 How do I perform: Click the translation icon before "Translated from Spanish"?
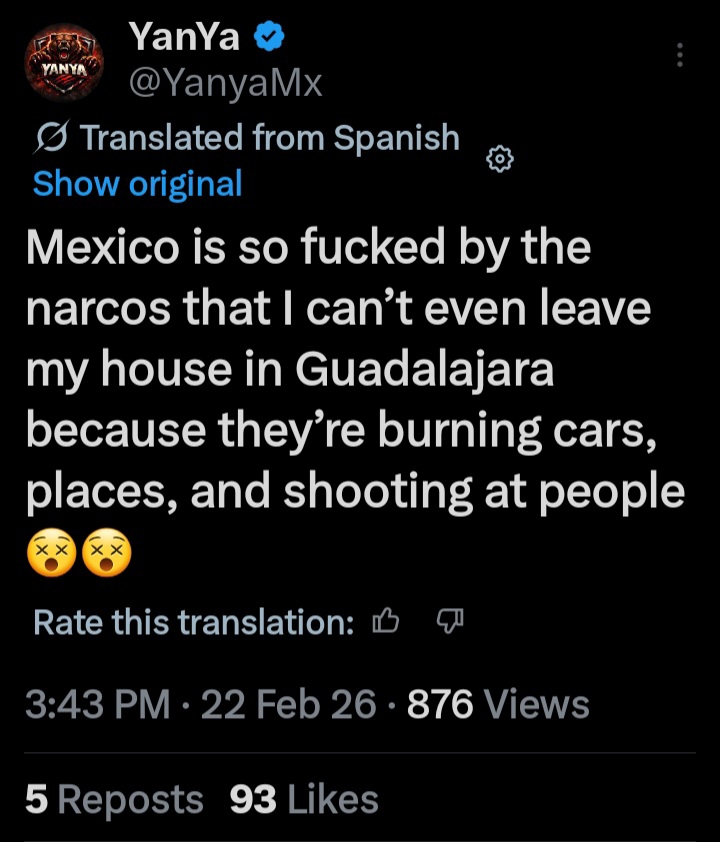tap(51, 139)
